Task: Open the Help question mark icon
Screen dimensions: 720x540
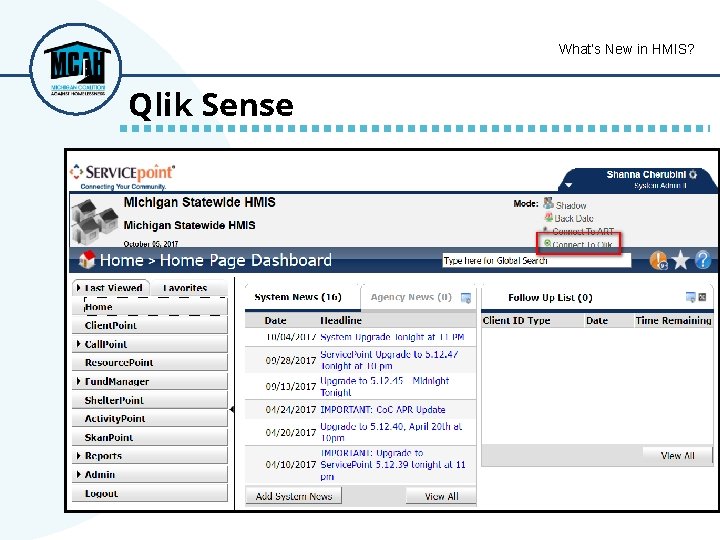Action: point(703,260)
